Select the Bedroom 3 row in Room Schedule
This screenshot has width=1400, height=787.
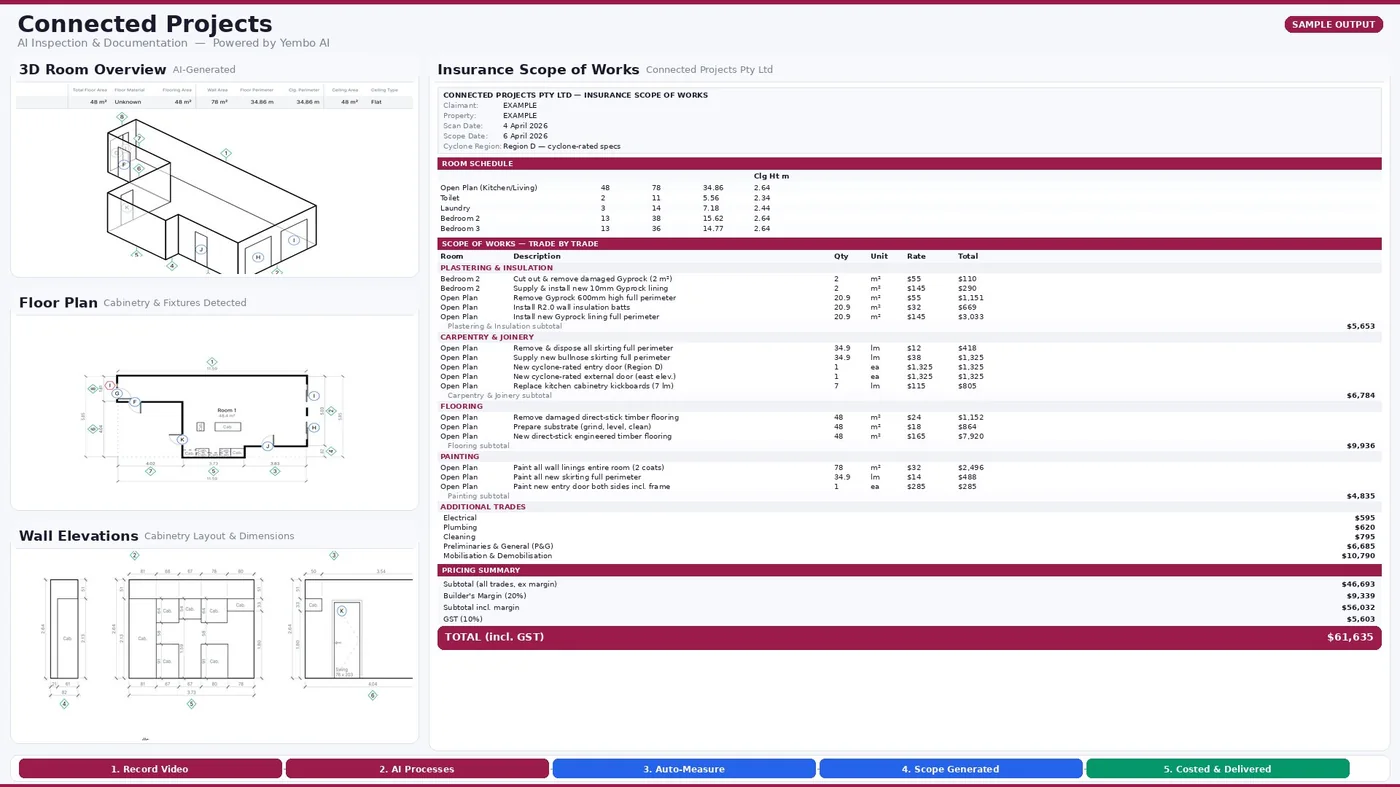point(909,229)
